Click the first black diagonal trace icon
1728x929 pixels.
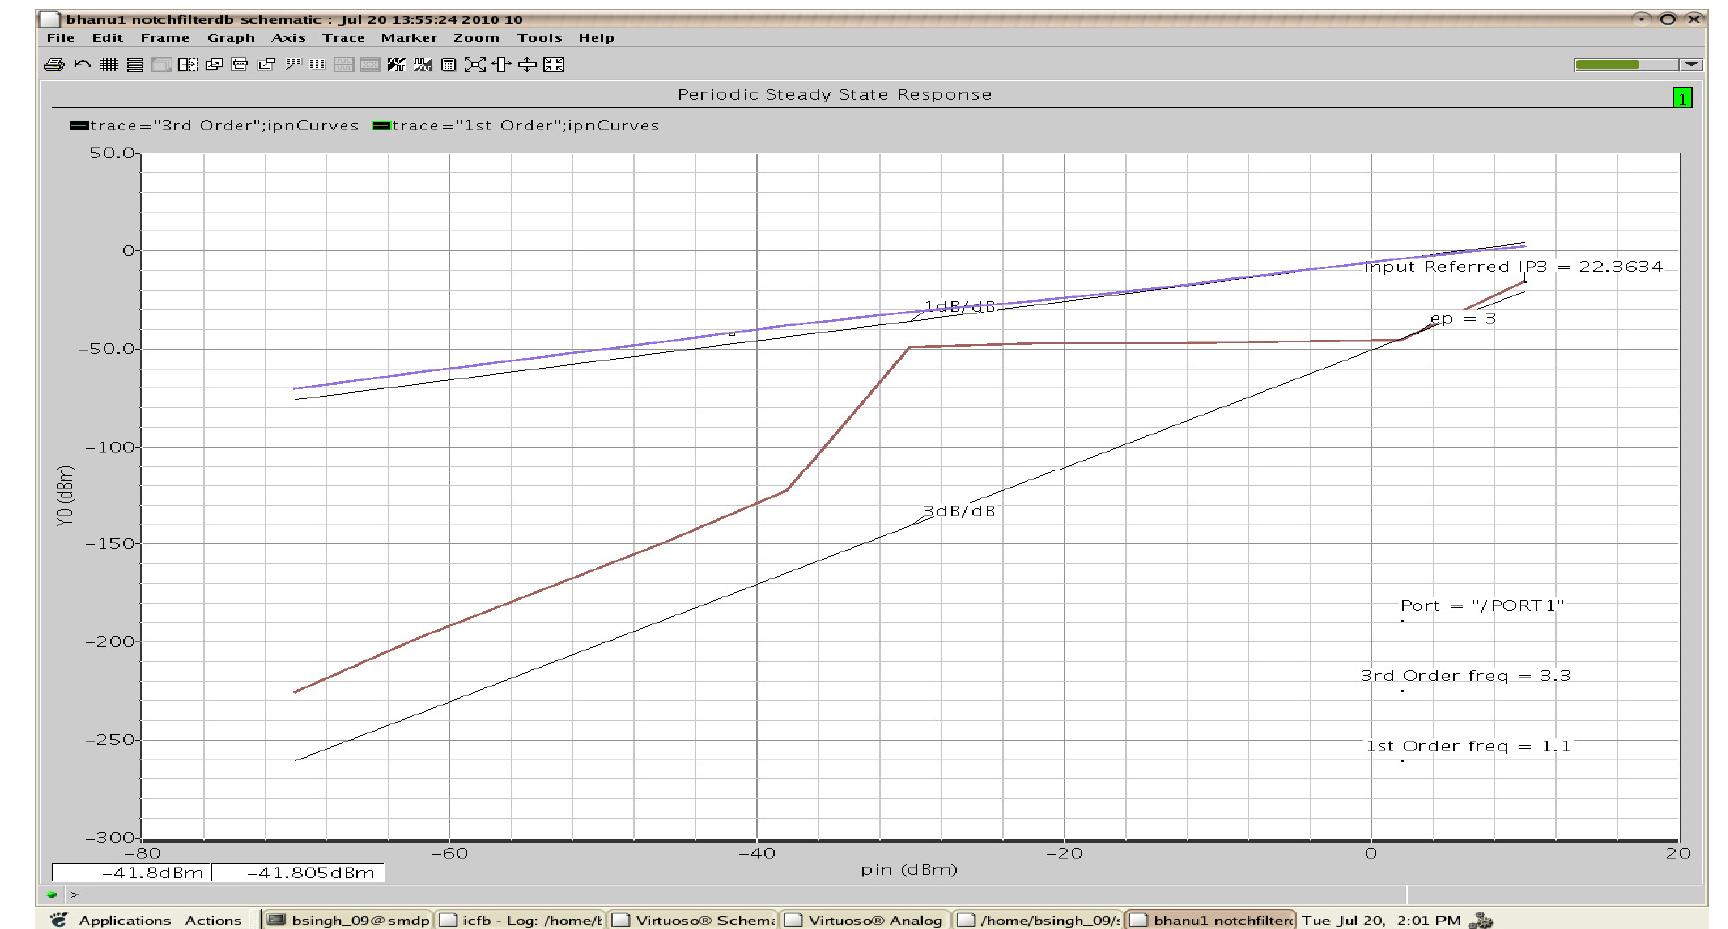point(397,65)
